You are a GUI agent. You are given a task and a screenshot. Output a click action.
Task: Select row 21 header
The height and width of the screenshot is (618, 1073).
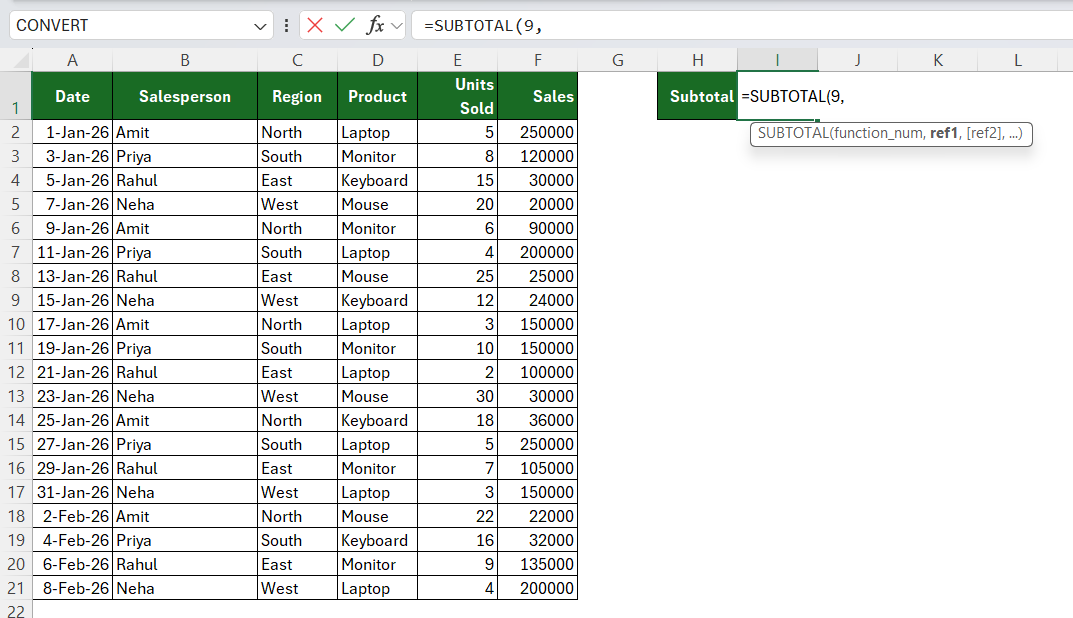(x=16, y=589)
